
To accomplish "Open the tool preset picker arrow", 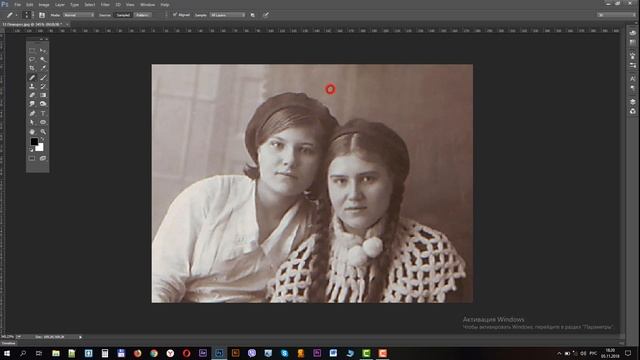I will click(x=16, y=15).
